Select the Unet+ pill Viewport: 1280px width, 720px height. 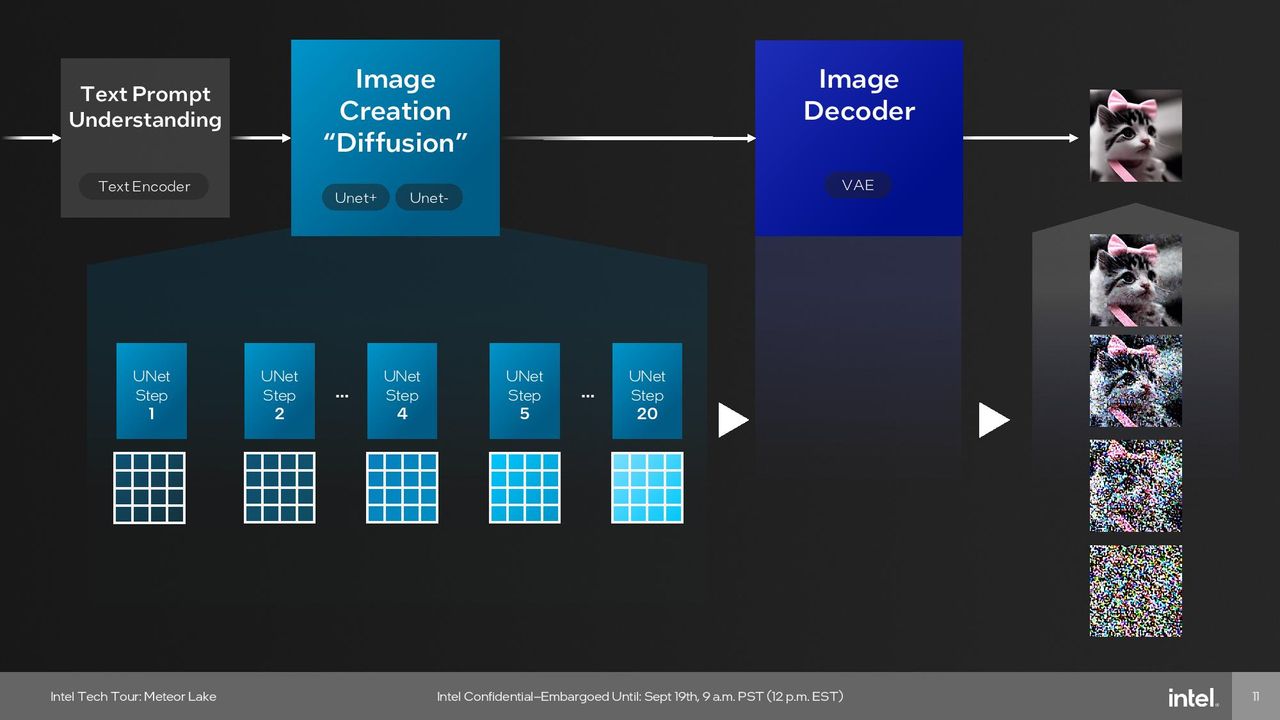coord(356,198)
